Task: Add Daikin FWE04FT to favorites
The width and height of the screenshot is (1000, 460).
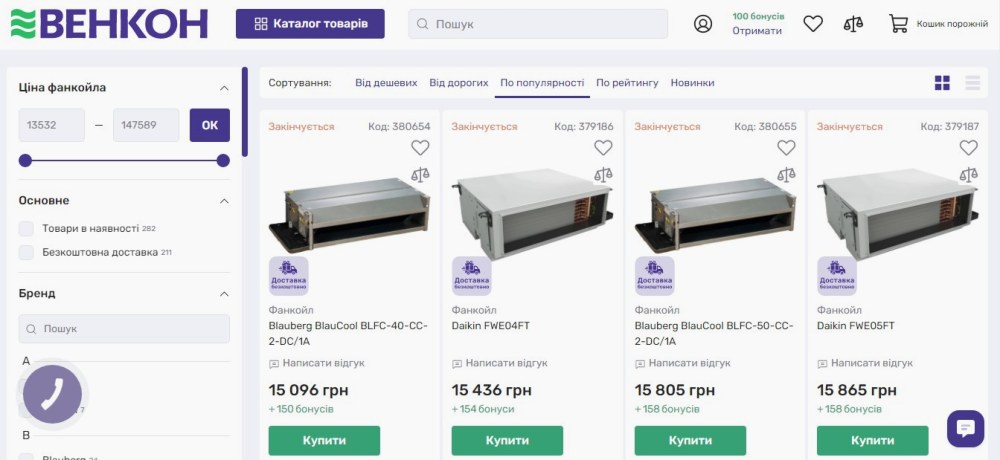Action: pos(603,148)
